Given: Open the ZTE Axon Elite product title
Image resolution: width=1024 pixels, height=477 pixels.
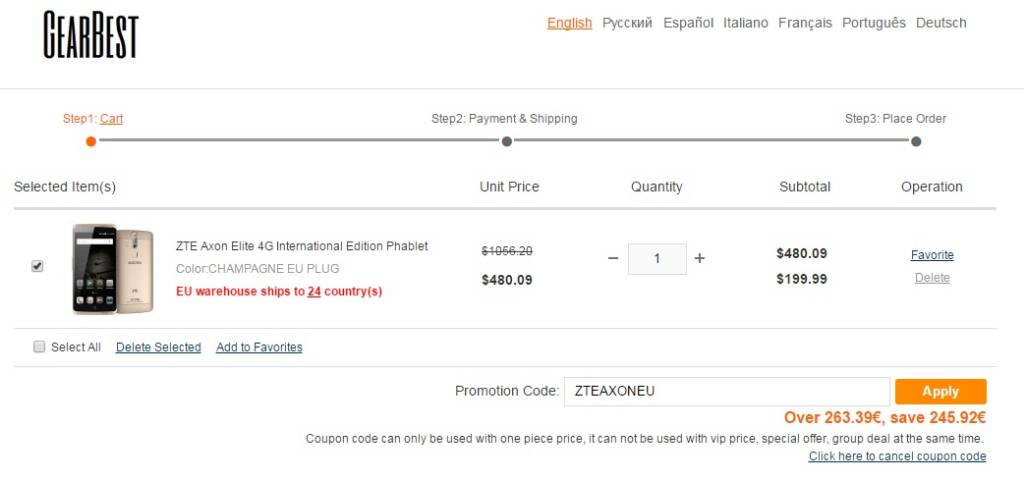Looking at the screenshot, I should [302, 246].
